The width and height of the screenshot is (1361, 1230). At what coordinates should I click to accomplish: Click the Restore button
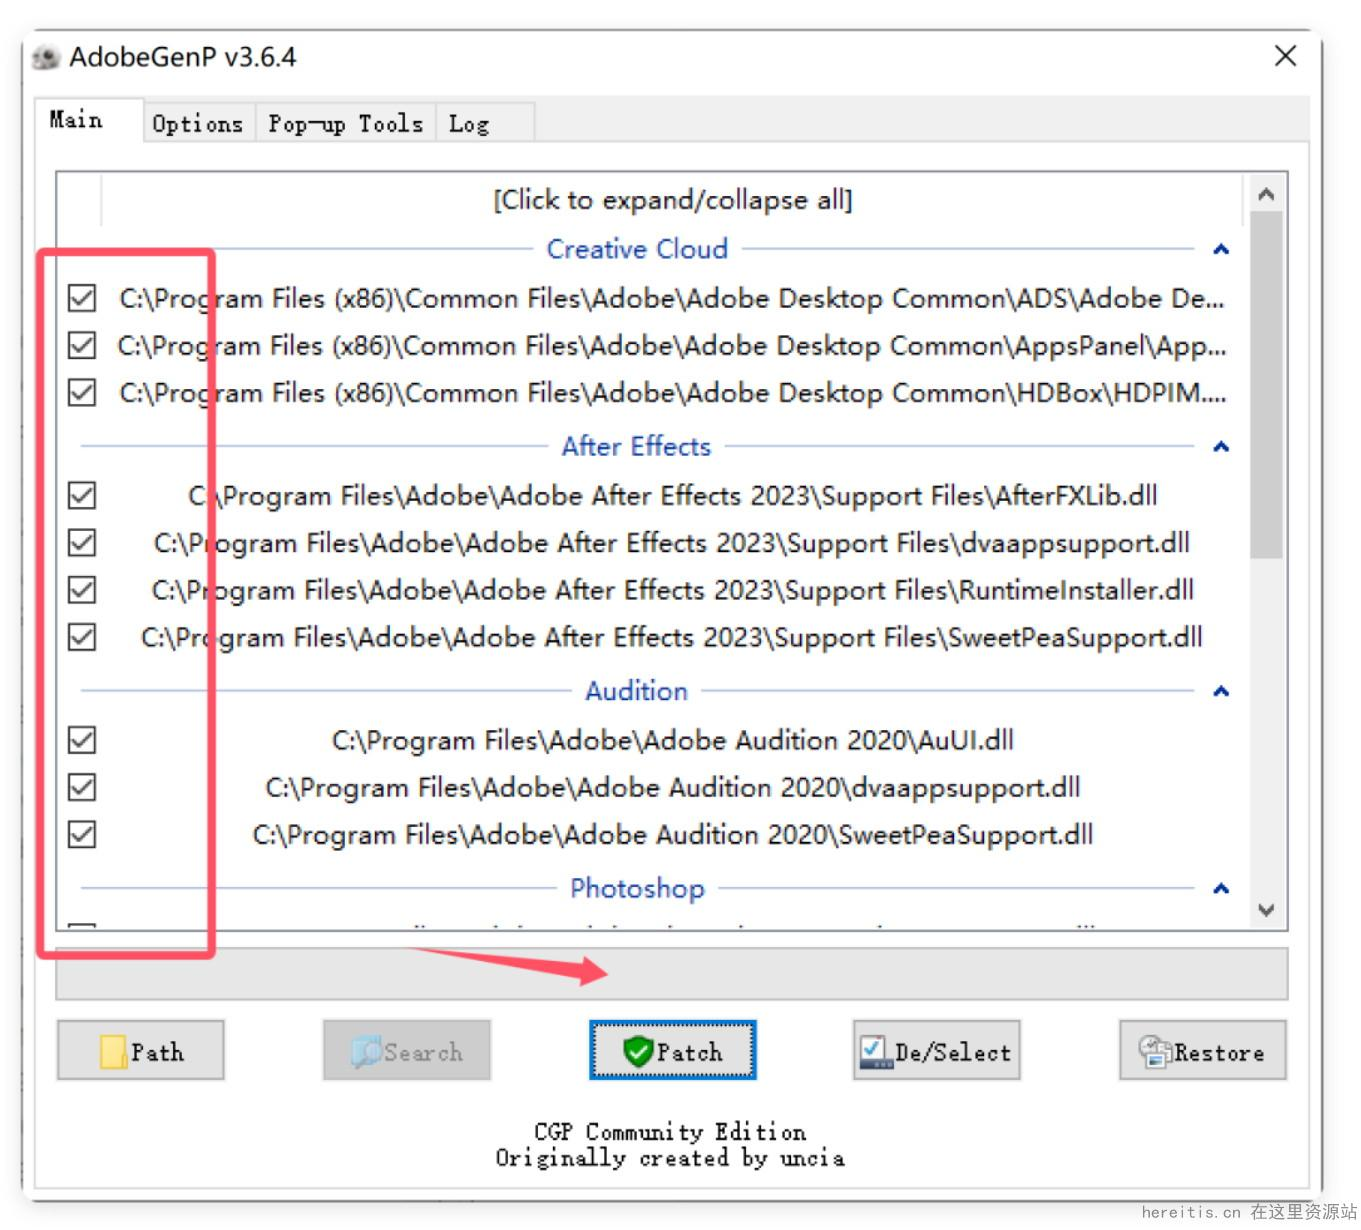coord(1203,1050)
